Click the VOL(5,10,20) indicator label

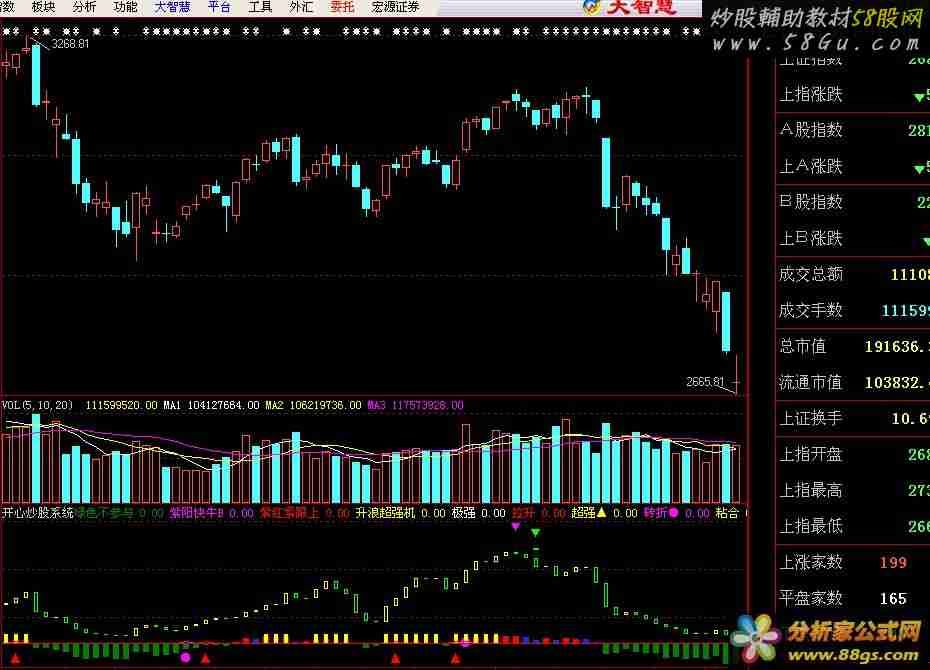click(37, 405)
